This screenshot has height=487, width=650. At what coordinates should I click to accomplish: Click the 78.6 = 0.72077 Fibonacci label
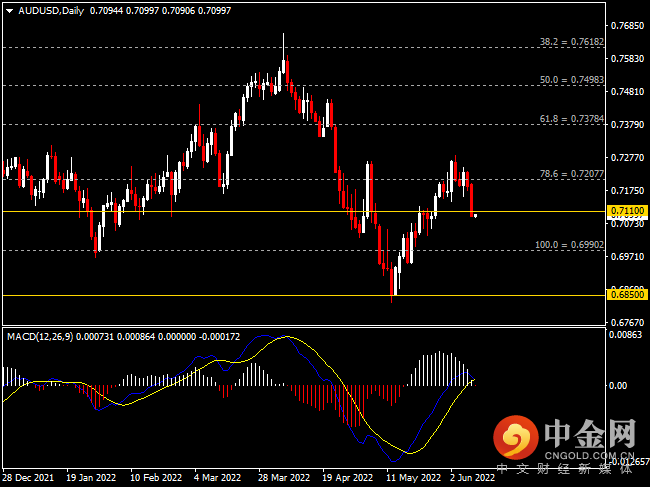[572, 174]
